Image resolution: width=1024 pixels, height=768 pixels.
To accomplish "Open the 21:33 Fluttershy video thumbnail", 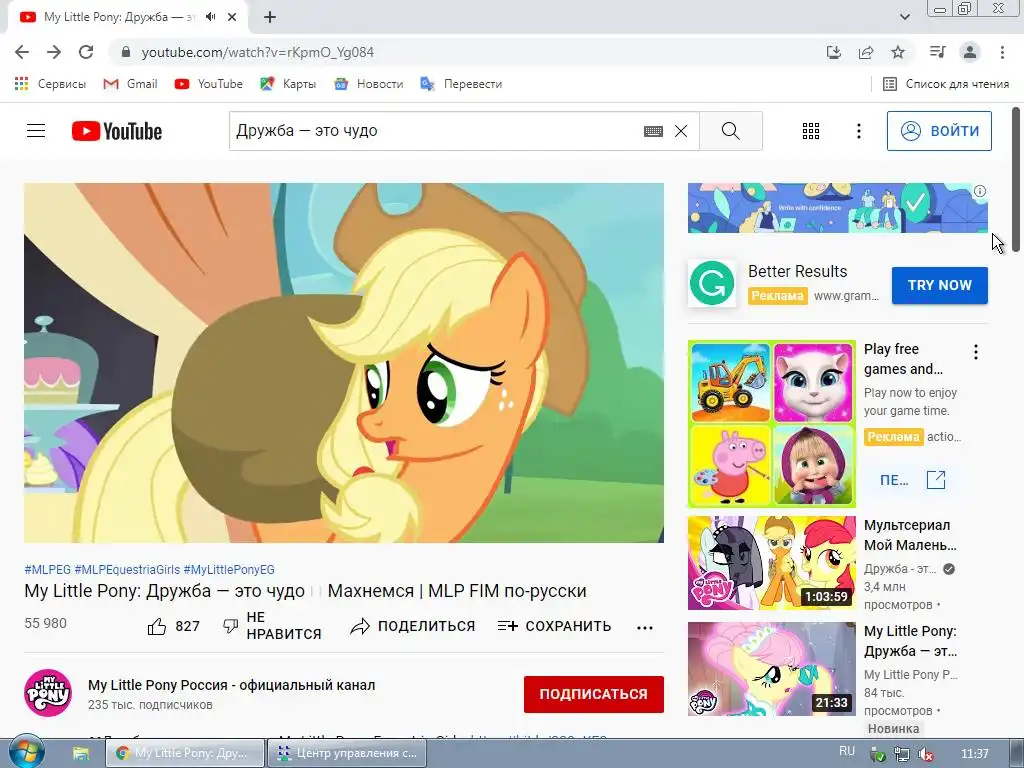I will click(x=771, y=669).
